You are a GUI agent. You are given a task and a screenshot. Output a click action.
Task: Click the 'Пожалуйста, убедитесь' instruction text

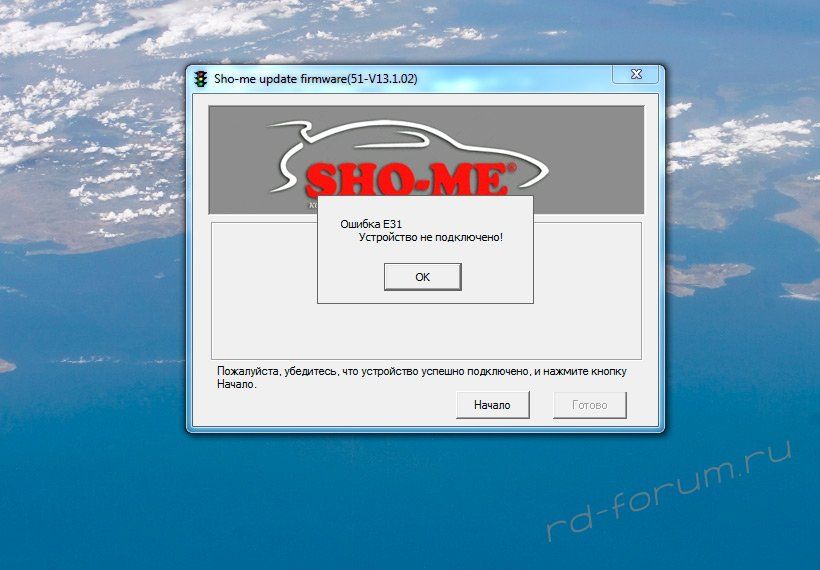point(422,378)
